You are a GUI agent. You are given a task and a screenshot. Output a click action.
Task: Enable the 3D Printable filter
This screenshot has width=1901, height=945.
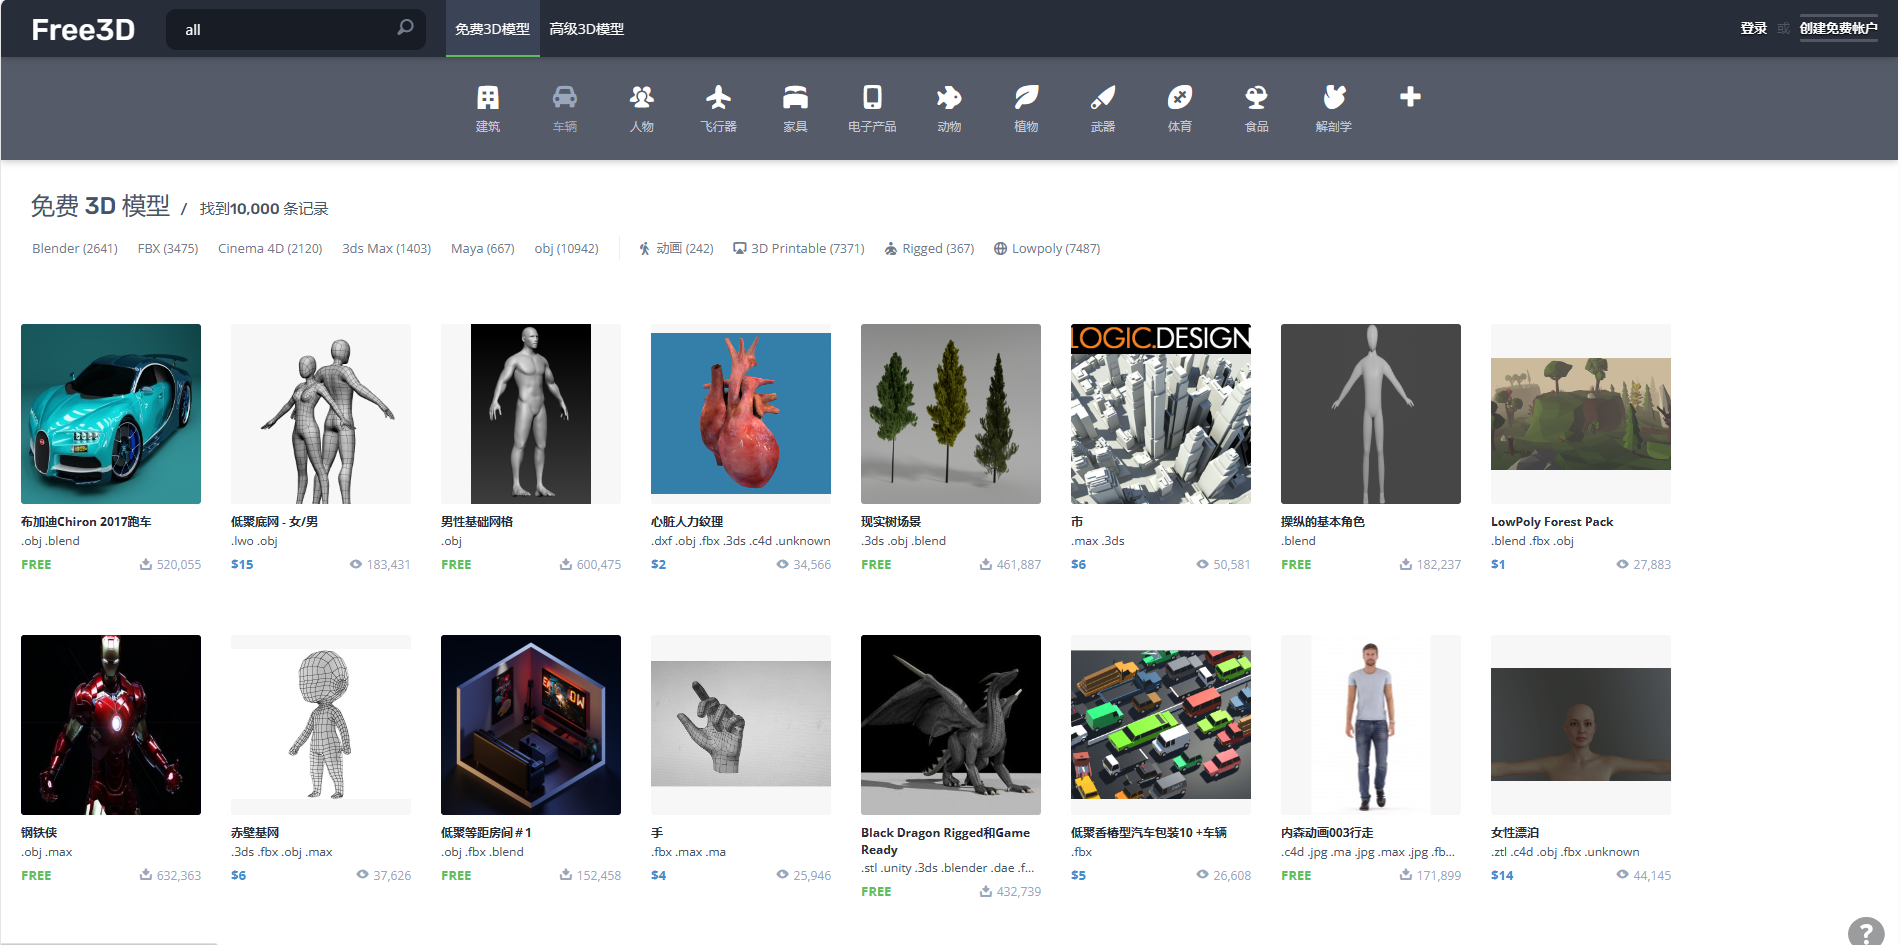(798, 248)
